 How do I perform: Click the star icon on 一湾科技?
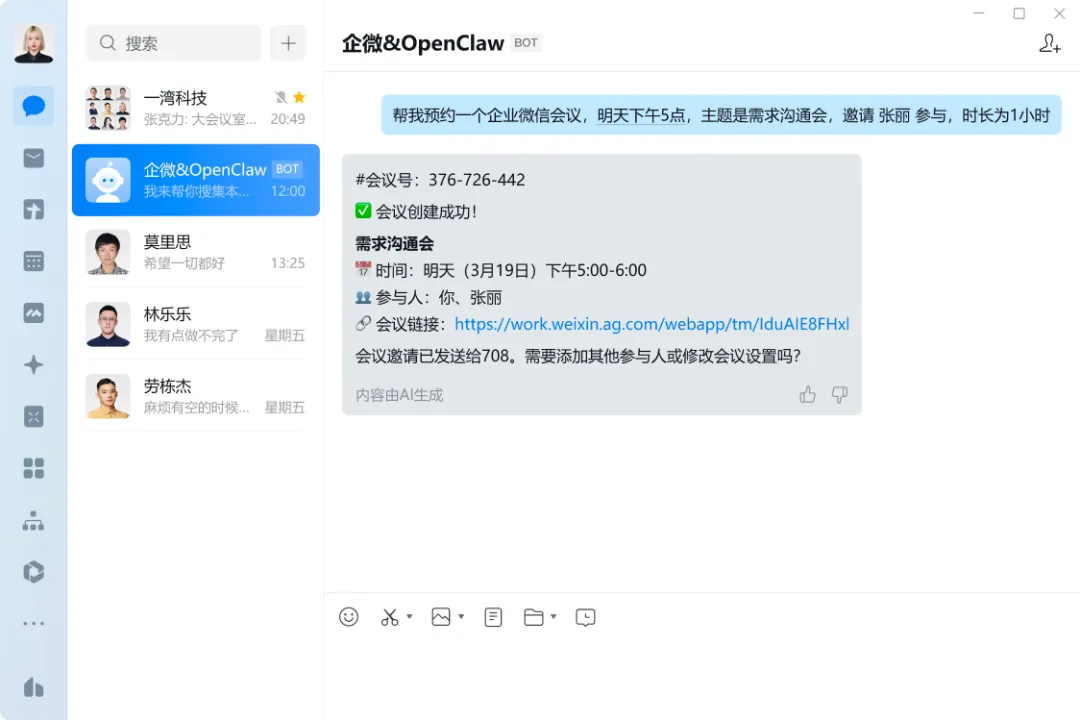pyautogui.click(x=299, y=97)
